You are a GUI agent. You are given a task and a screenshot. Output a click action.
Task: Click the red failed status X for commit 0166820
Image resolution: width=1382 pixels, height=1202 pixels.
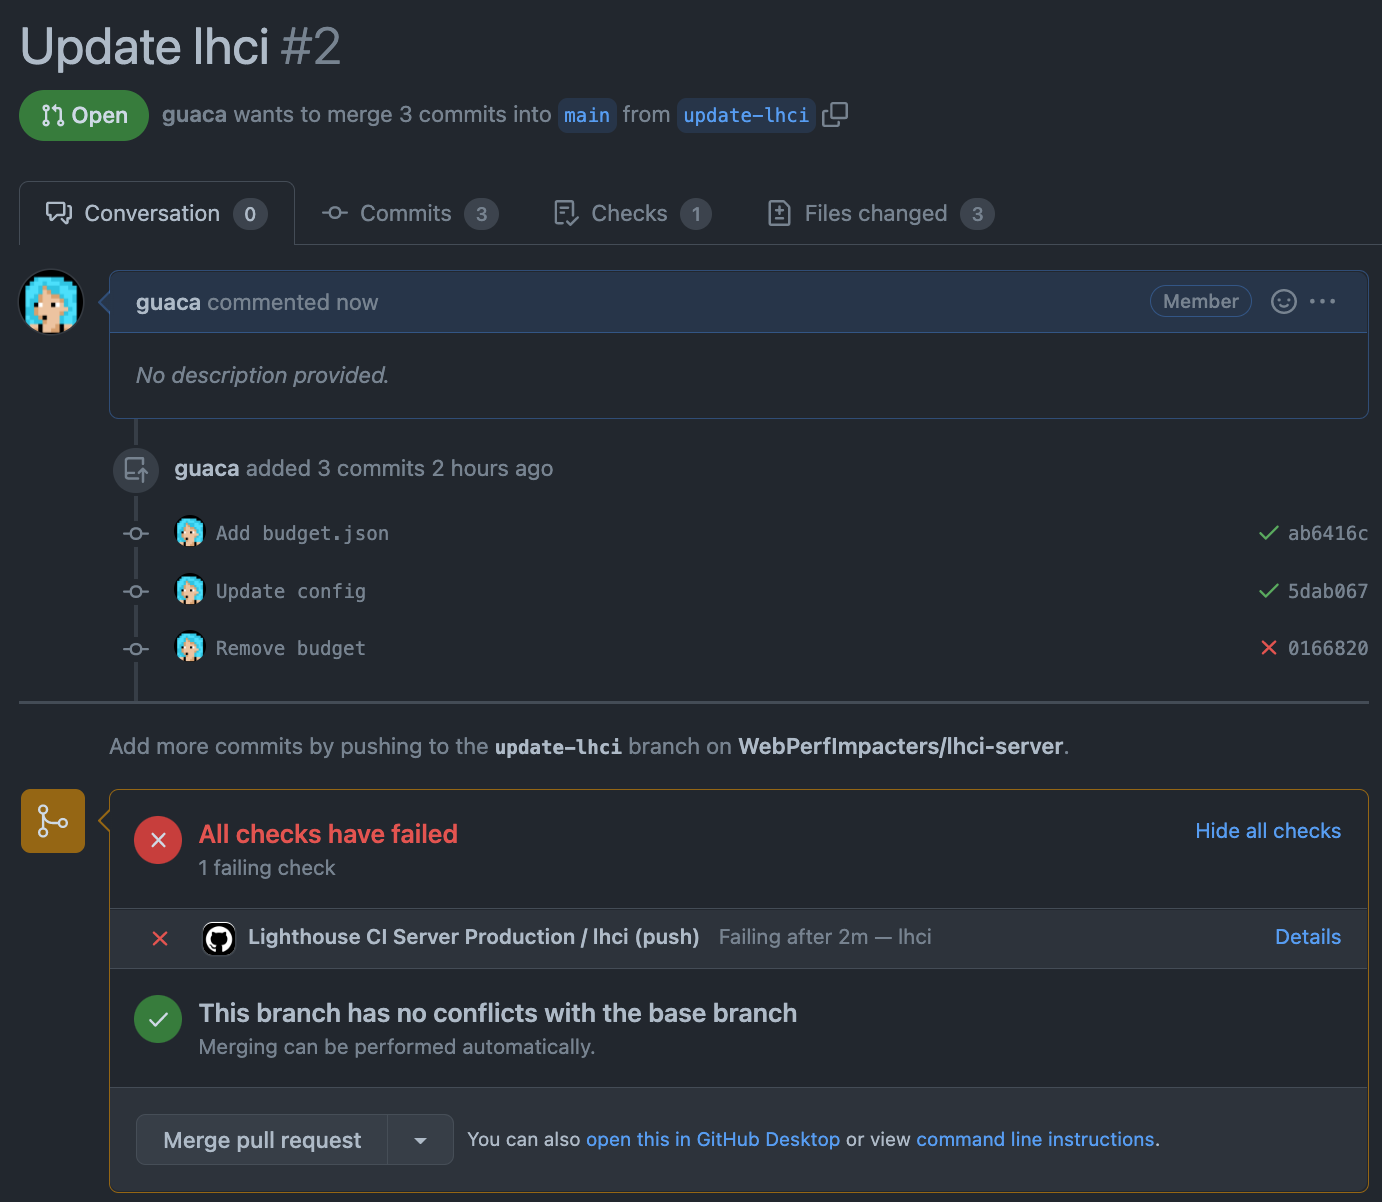click(x=1269, y=648)
